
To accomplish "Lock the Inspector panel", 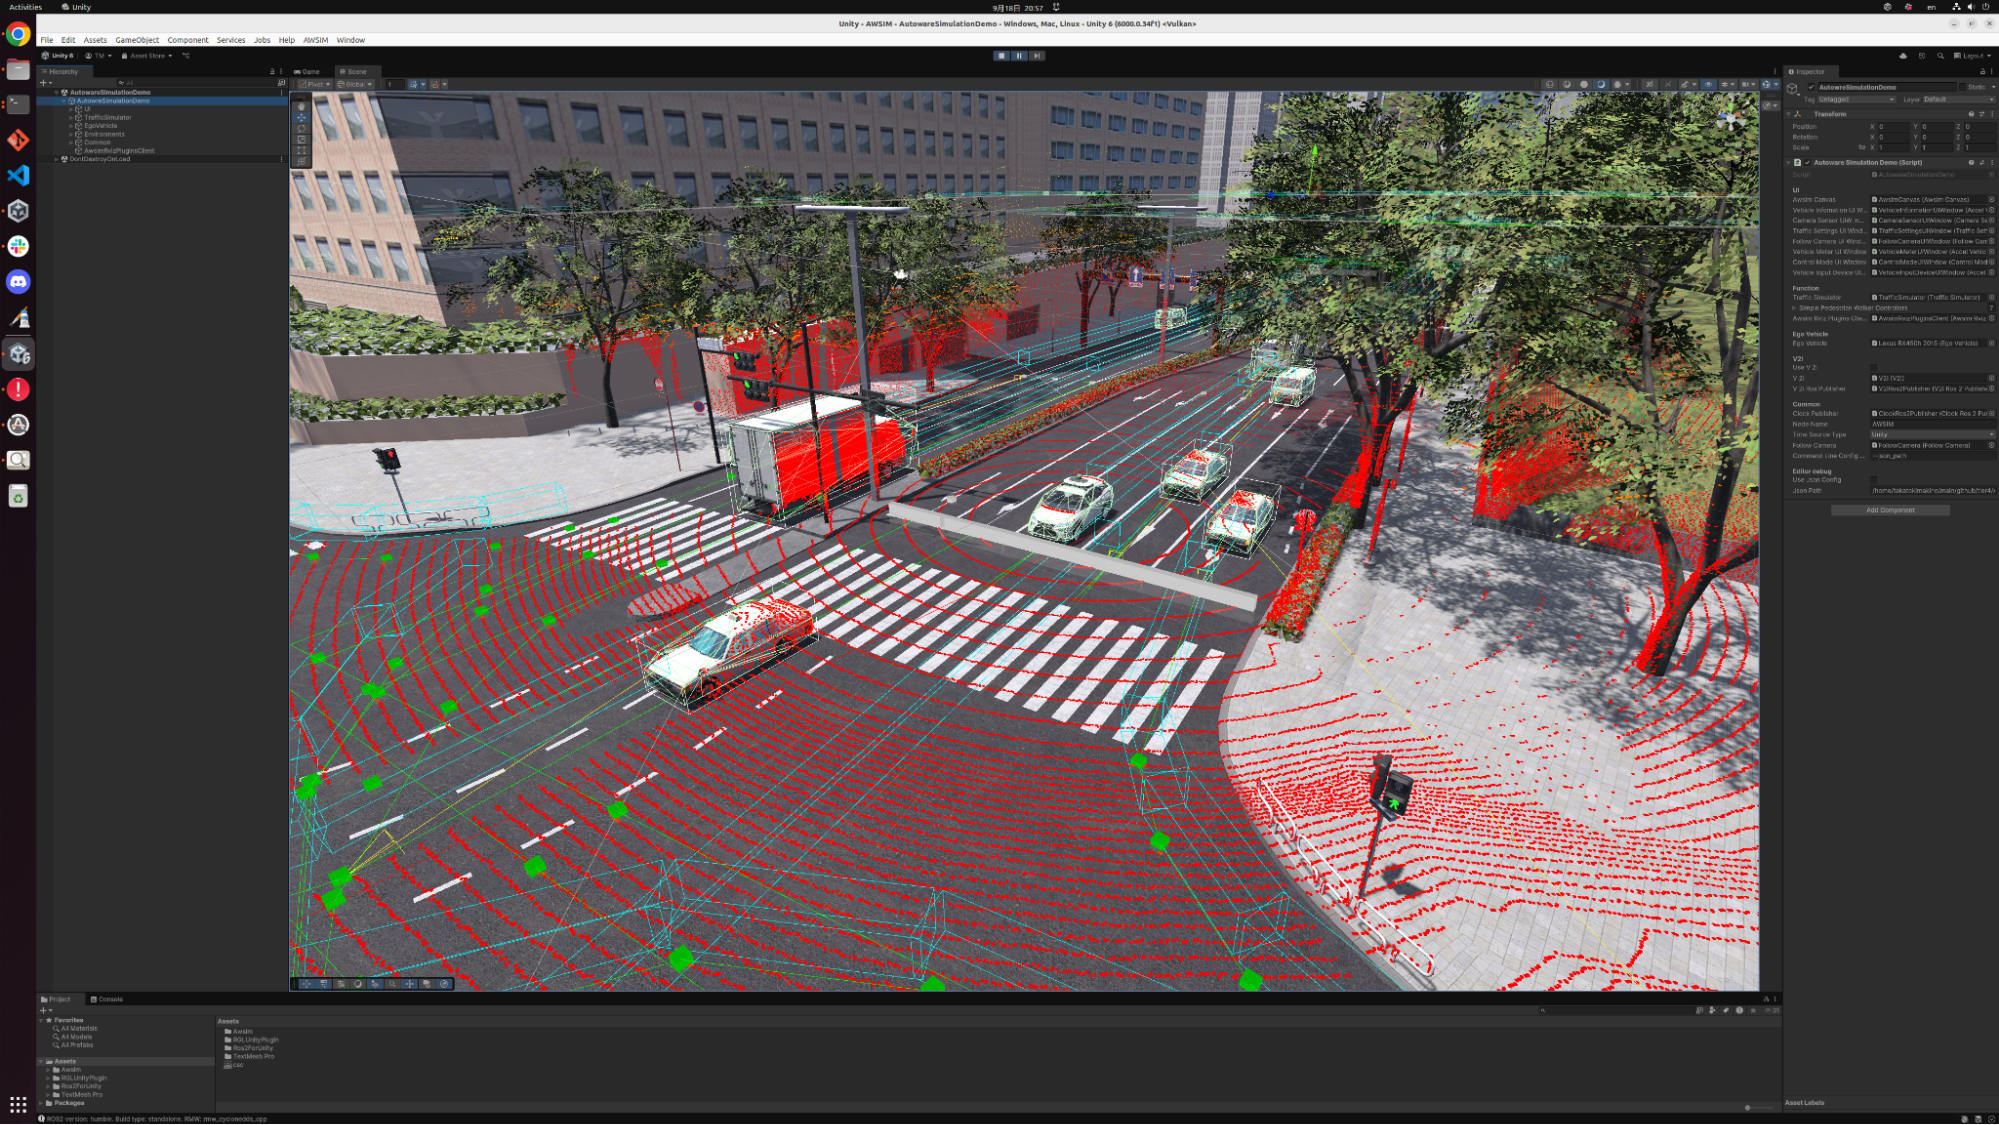I will click(x=1982, y=71).
